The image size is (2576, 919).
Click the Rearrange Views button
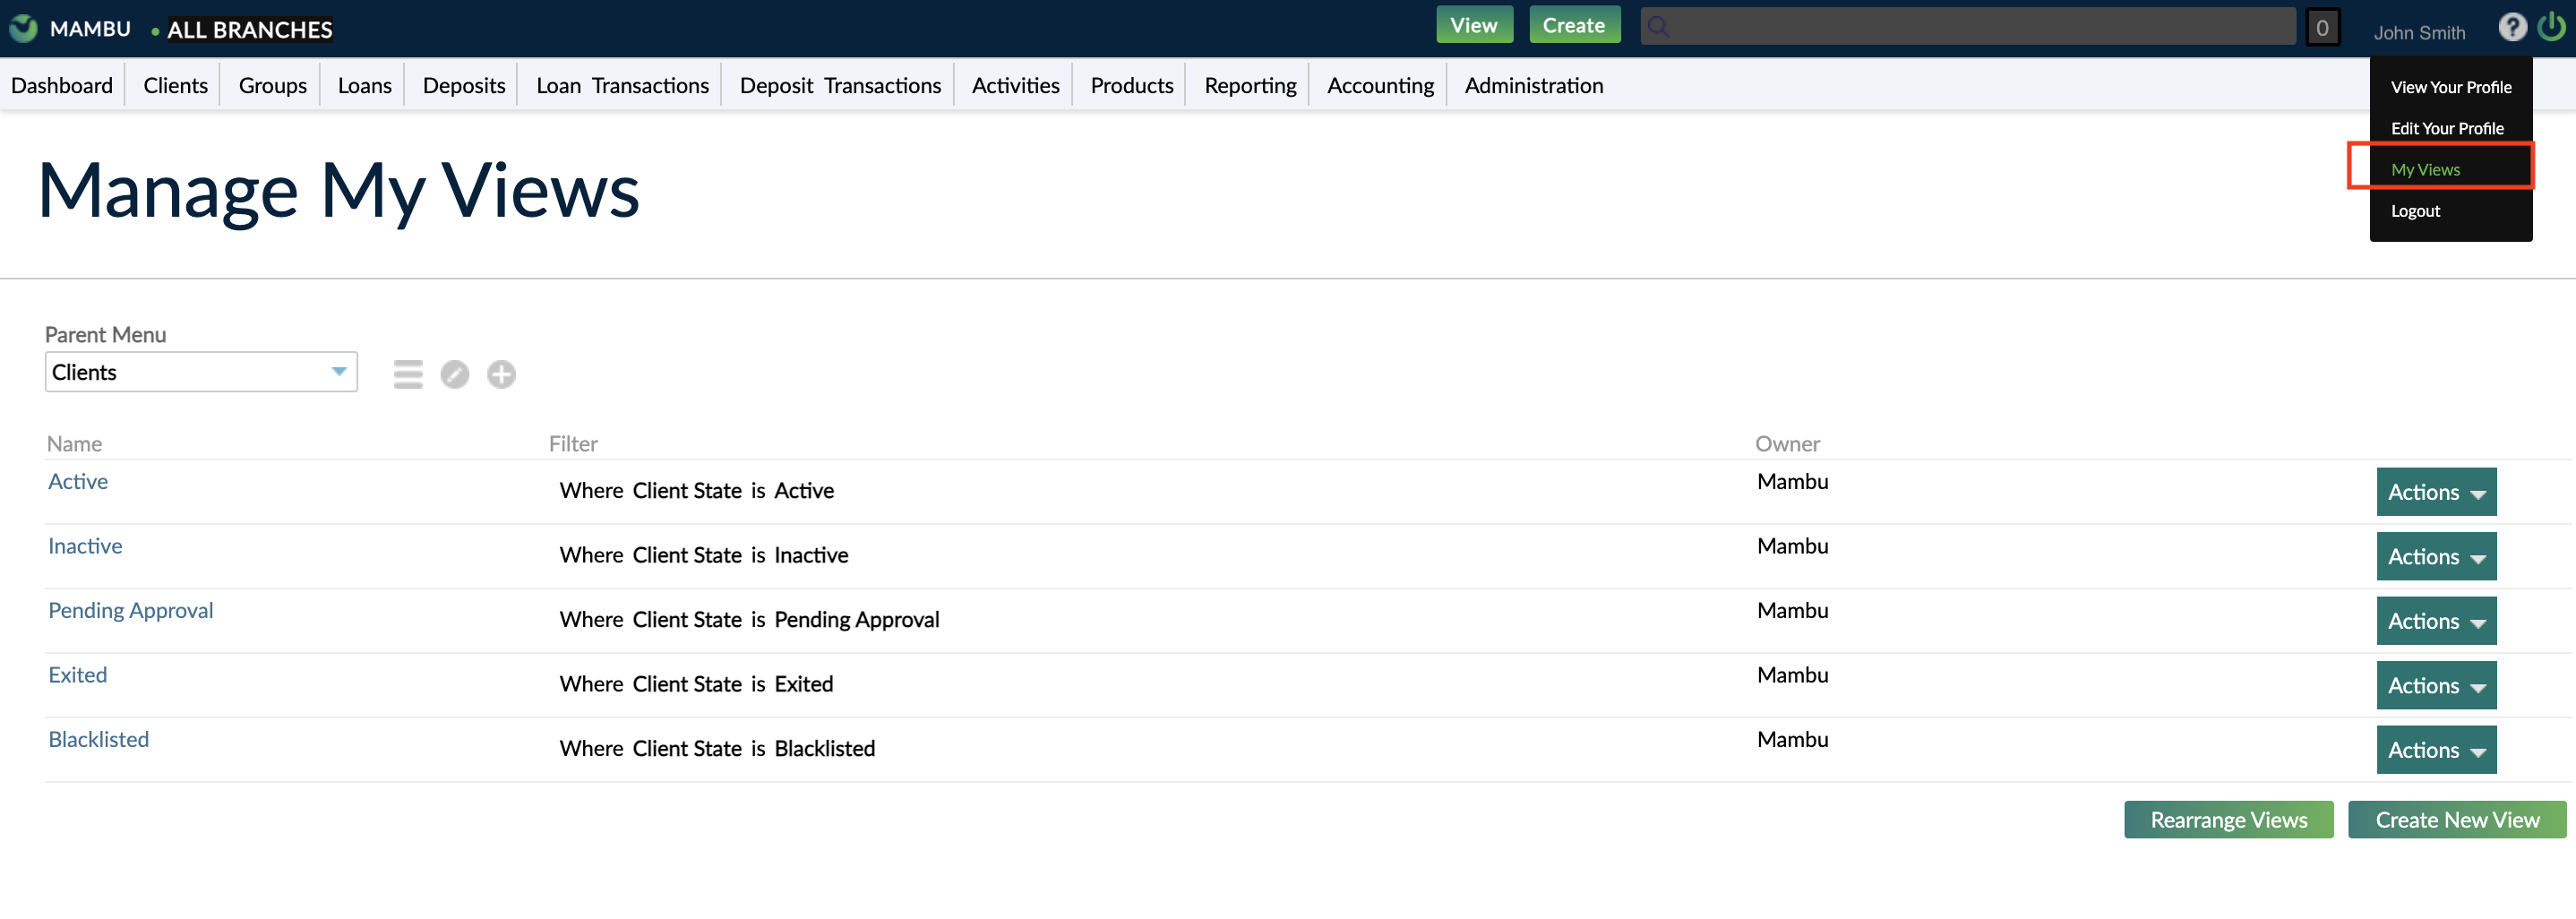pos(2229,819)
